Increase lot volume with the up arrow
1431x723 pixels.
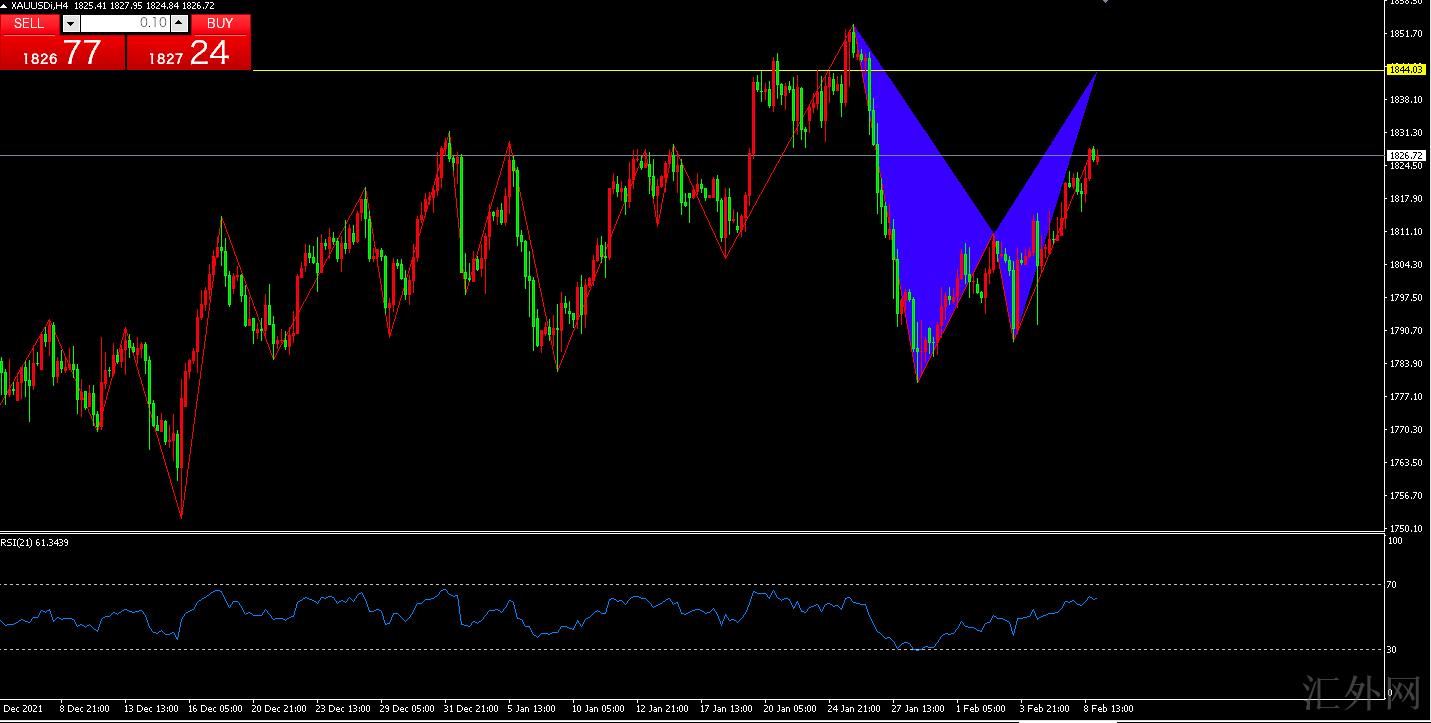tap(178, 23)
